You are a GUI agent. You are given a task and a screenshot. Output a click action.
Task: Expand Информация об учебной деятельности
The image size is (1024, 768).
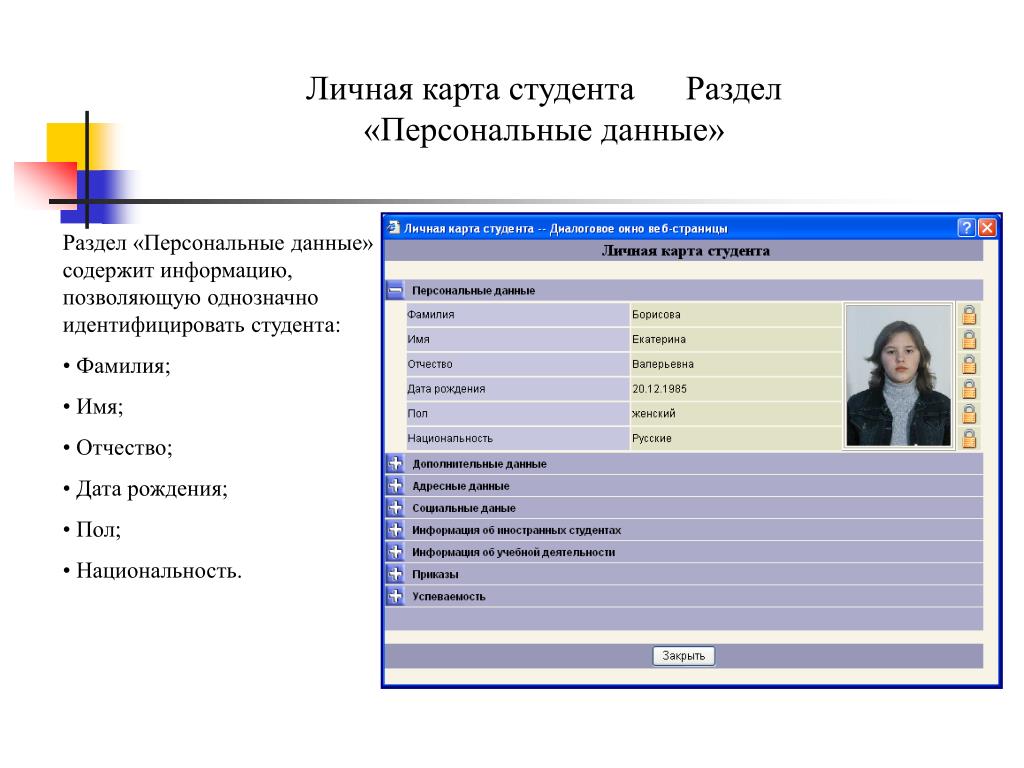click(395, 552)
